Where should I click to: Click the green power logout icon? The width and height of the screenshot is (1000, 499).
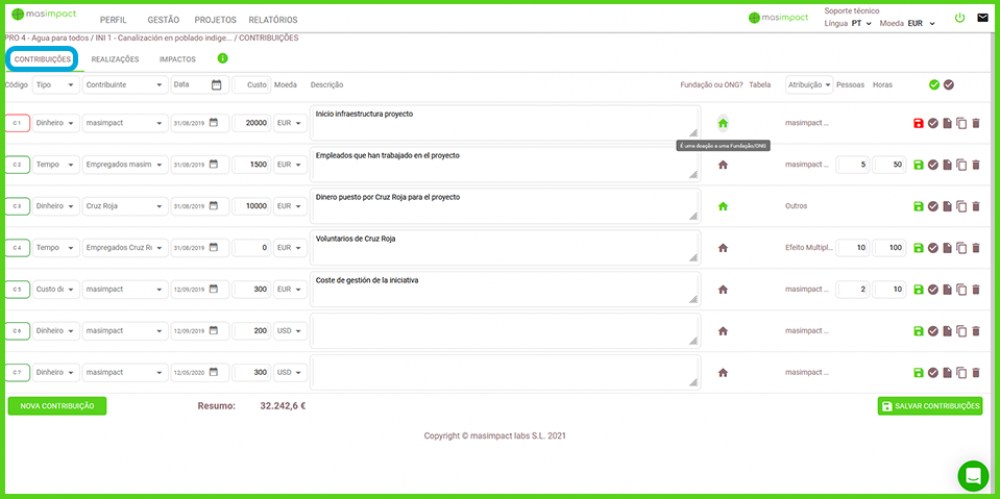[x=960, y=18]
